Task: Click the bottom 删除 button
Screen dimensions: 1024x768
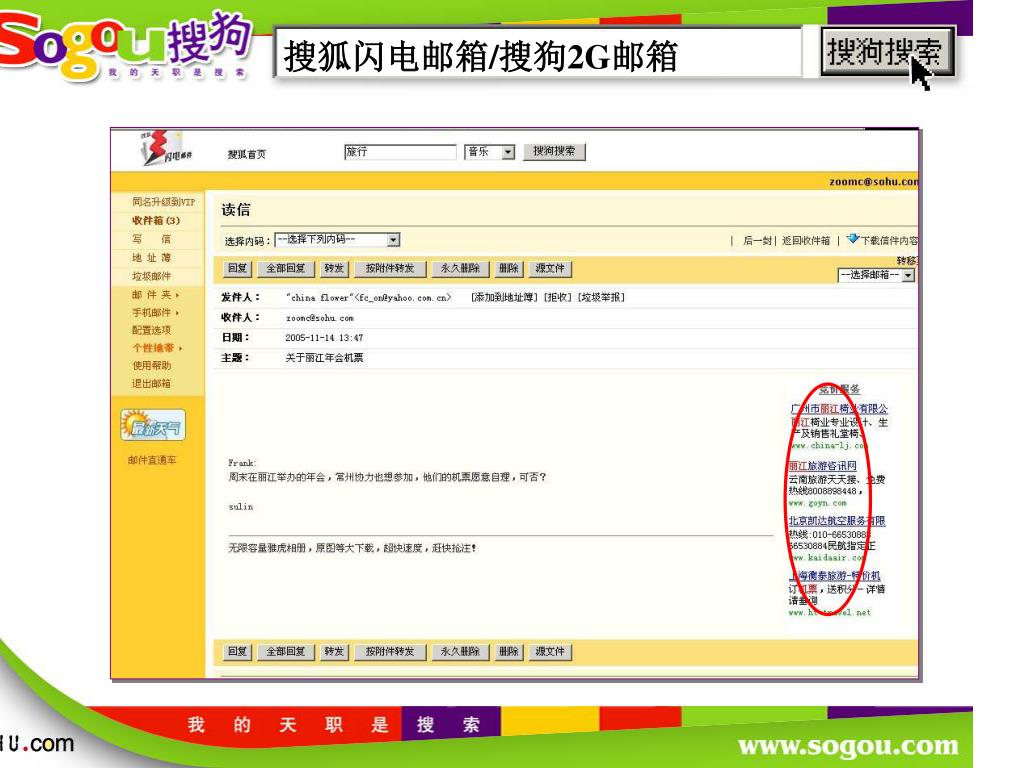Action: point(508,652)
